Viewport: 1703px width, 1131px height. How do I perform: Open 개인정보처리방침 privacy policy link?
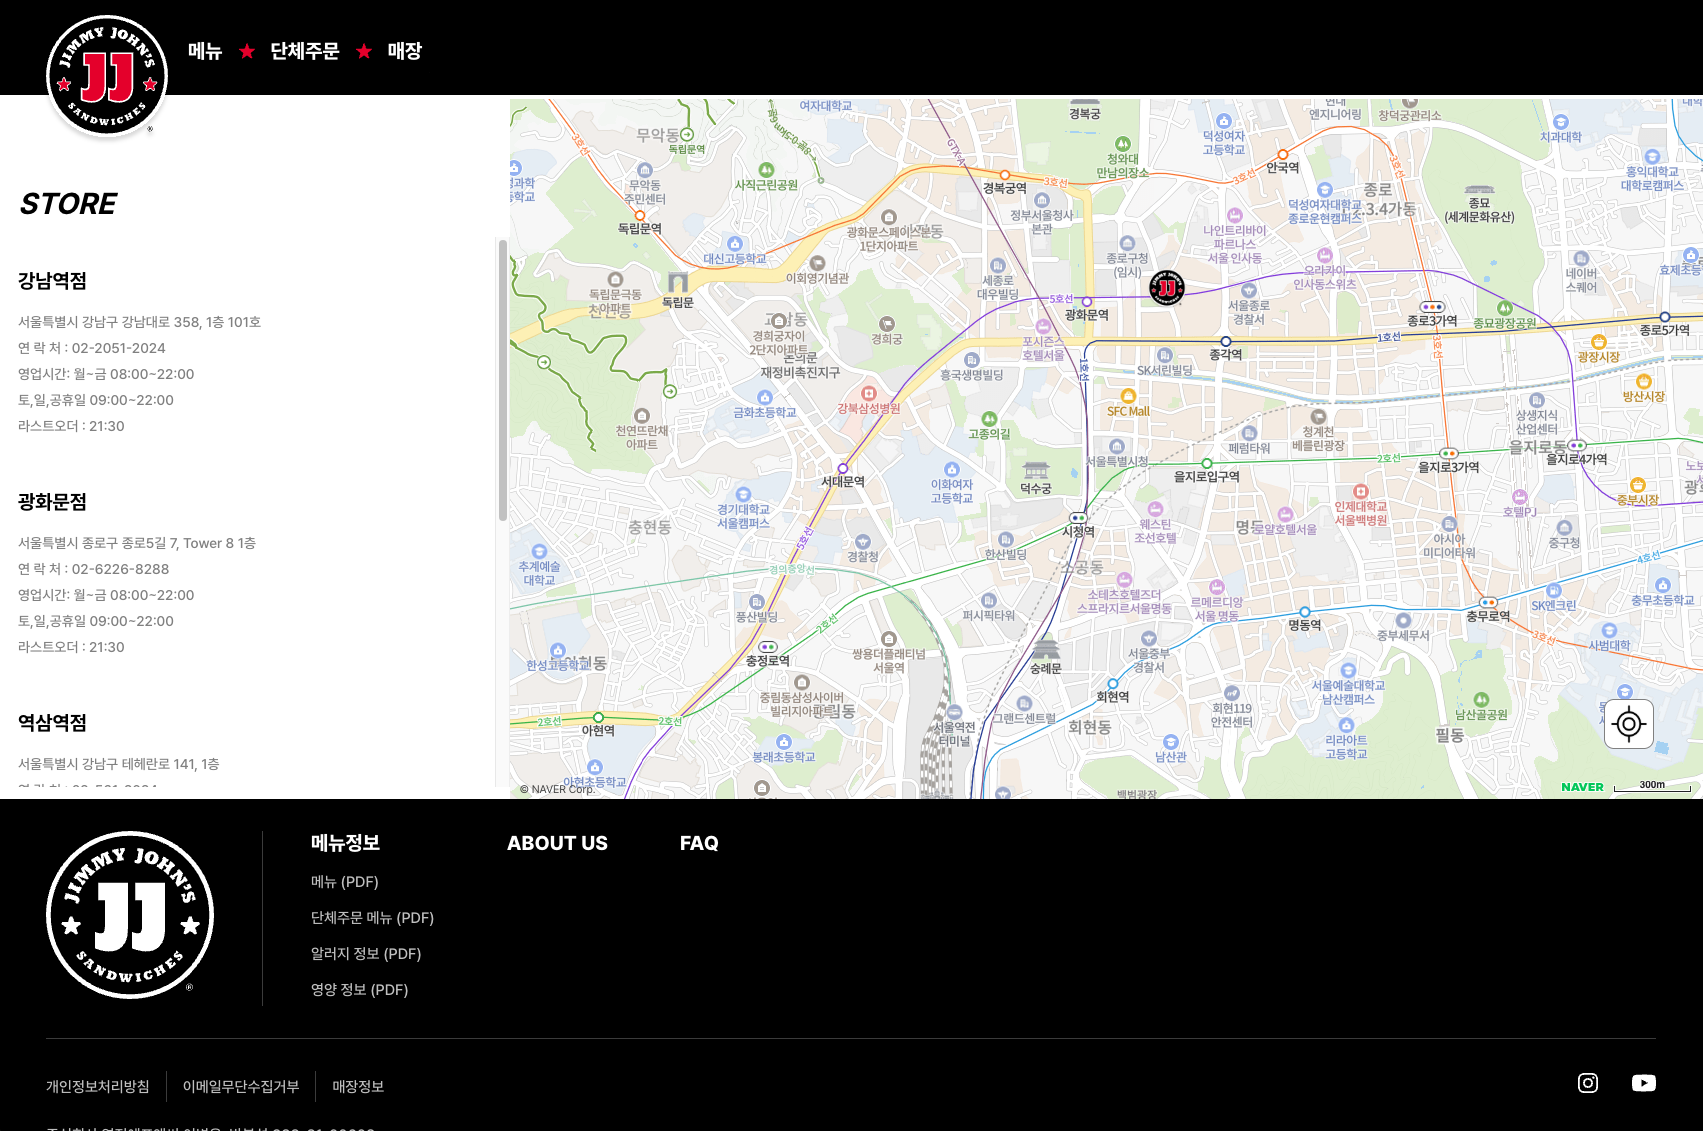[x=98, y=1087]
